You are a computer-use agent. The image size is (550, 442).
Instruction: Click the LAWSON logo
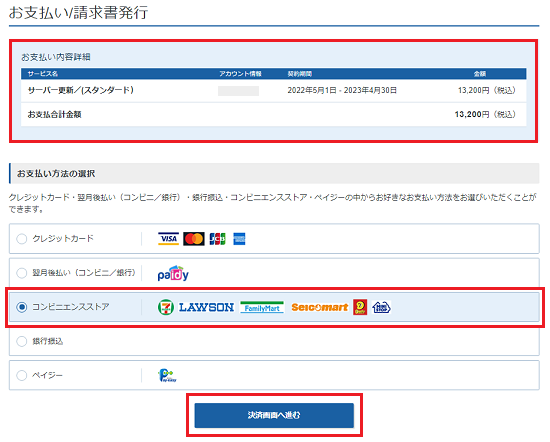pos(206,308)
